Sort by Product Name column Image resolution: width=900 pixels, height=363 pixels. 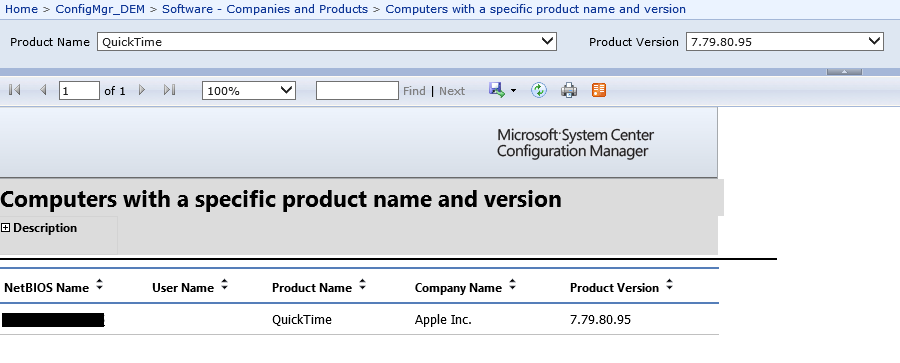pos(362,284)
